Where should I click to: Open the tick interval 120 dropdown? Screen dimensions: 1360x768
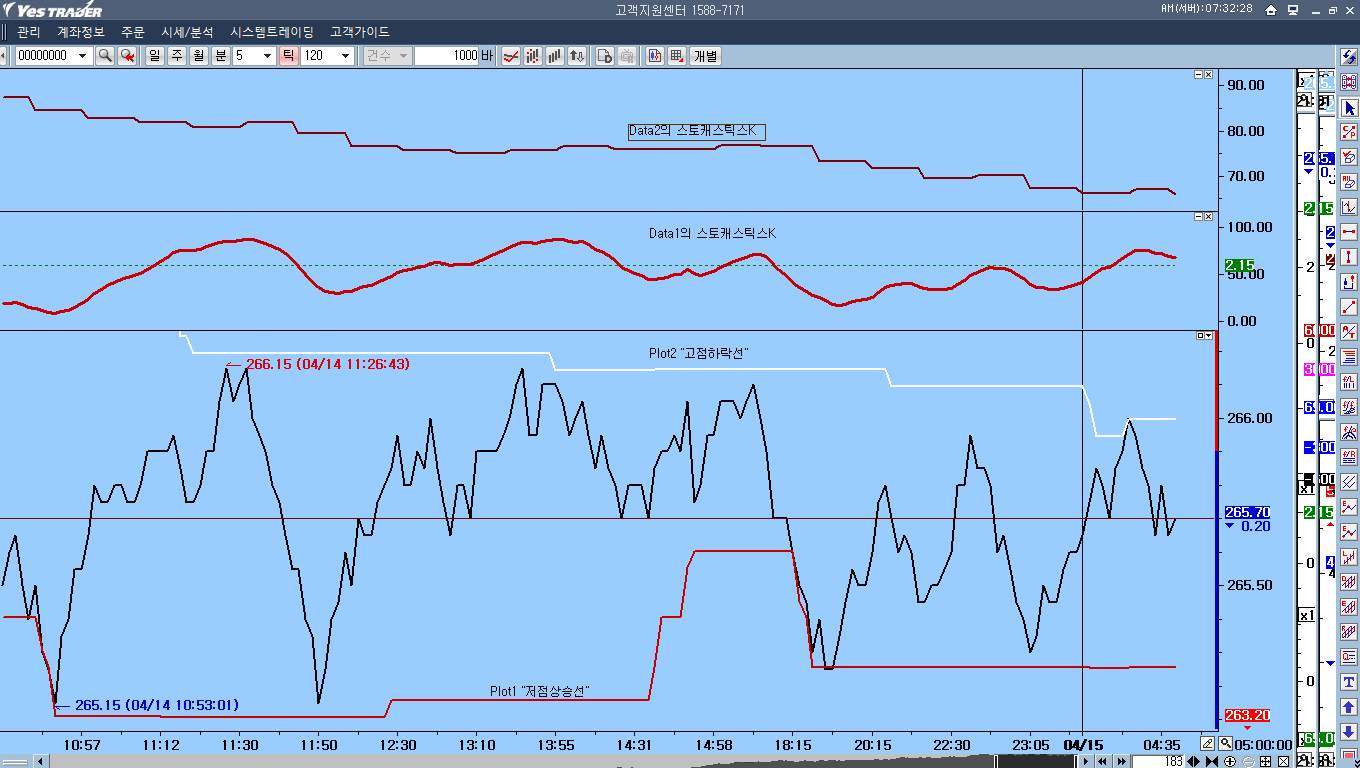tap(345, 56)
